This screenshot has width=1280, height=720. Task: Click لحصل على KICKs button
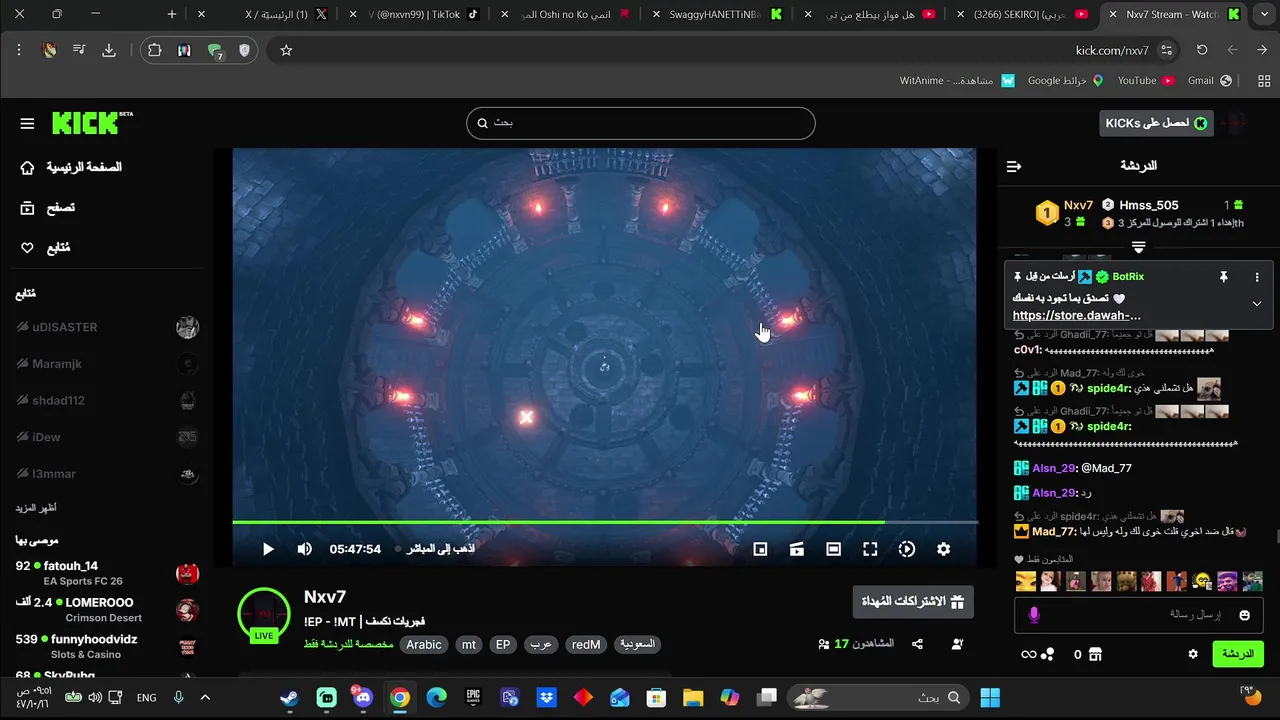[1156, 123]
